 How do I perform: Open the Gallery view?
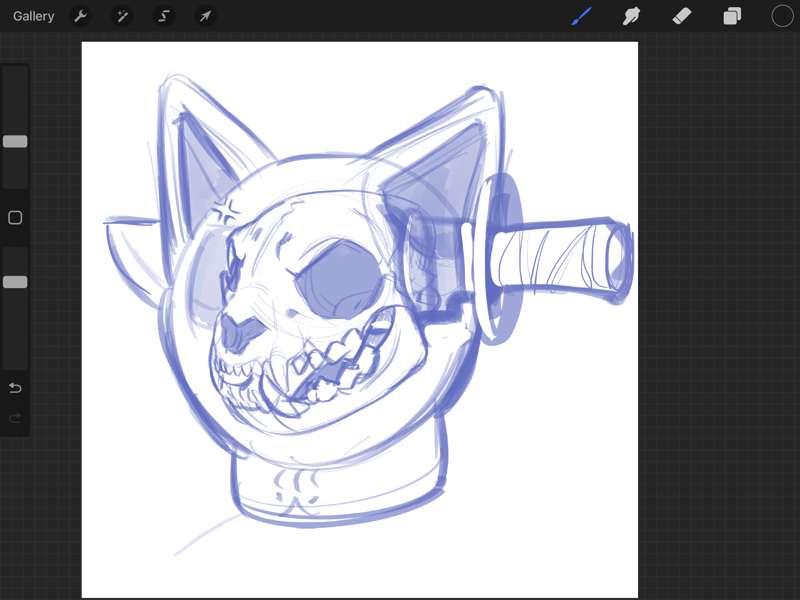[34, 16]
